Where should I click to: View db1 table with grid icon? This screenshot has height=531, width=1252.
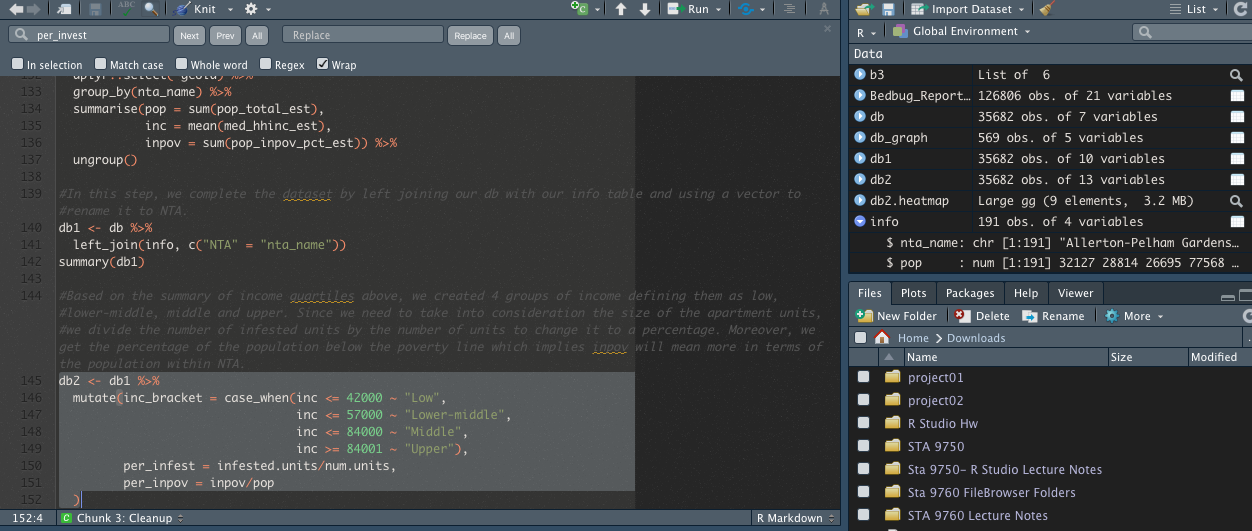tap(1237, 159)
